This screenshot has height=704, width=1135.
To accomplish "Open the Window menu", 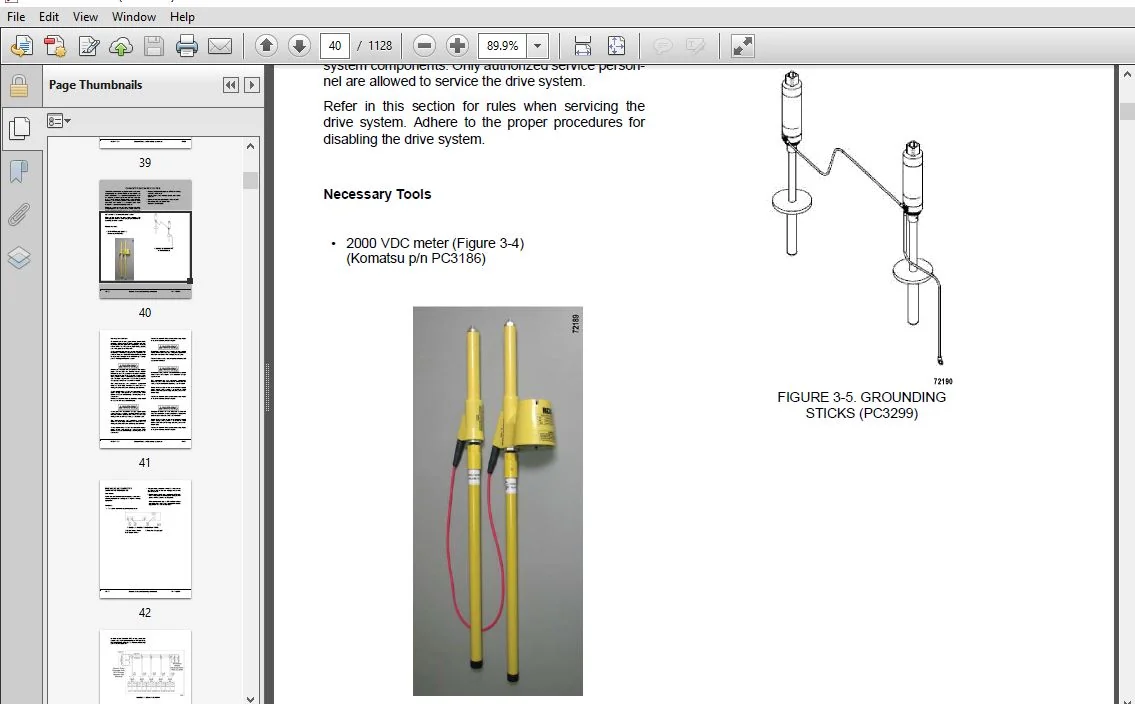I will pos(134,17).
